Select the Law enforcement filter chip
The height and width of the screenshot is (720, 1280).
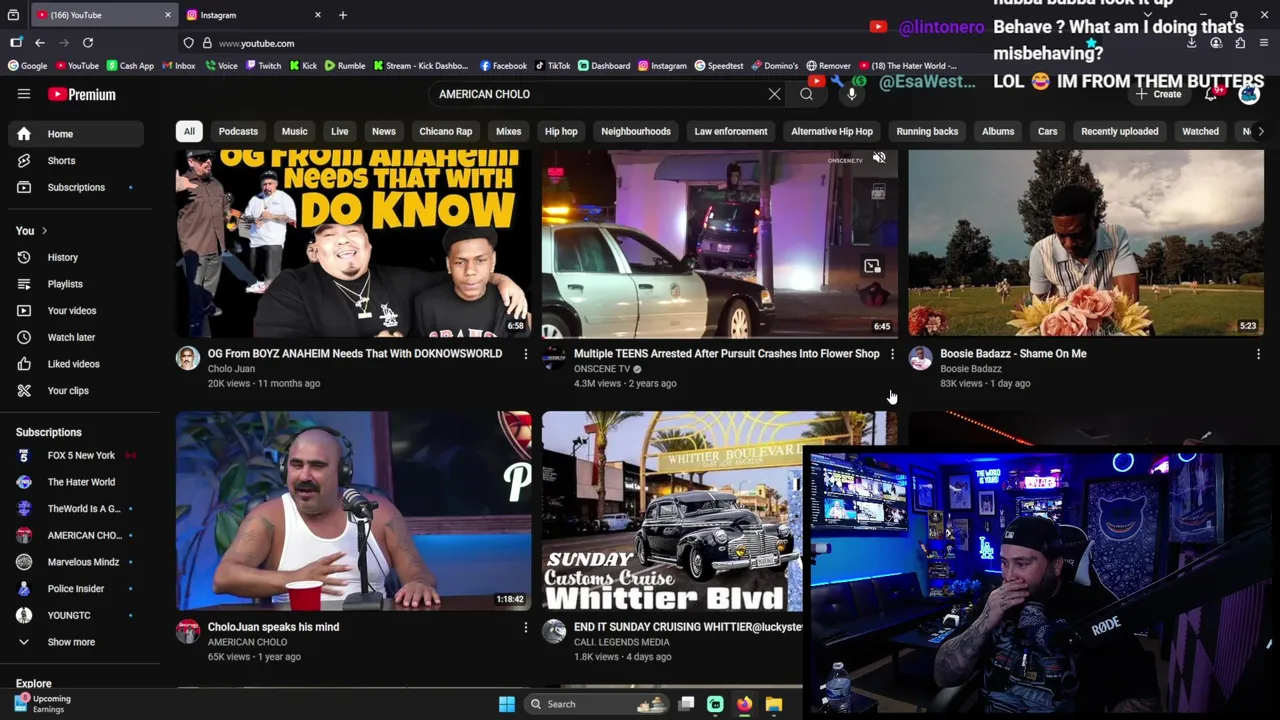click(731, 131)
